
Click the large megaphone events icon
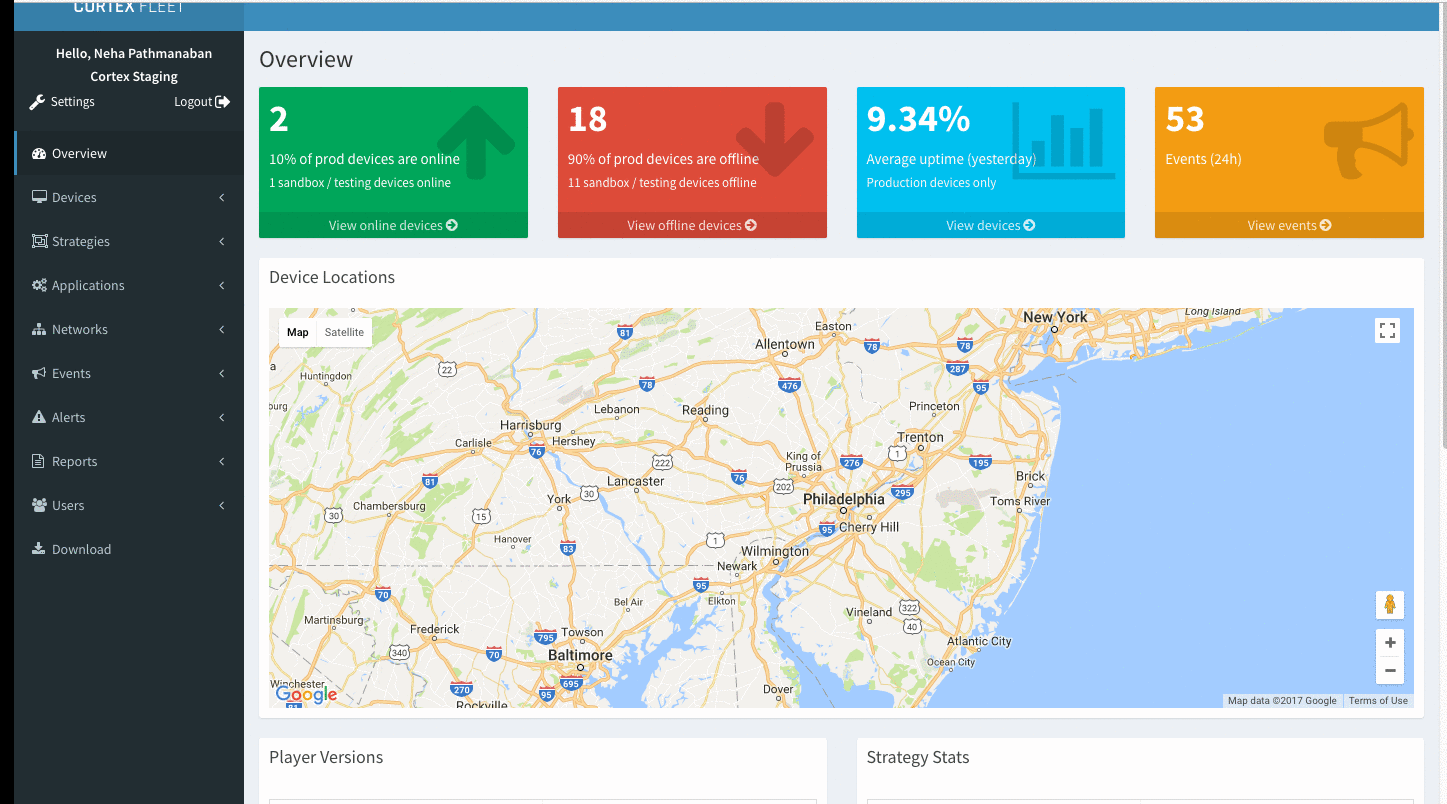[x=1369, y=141]
